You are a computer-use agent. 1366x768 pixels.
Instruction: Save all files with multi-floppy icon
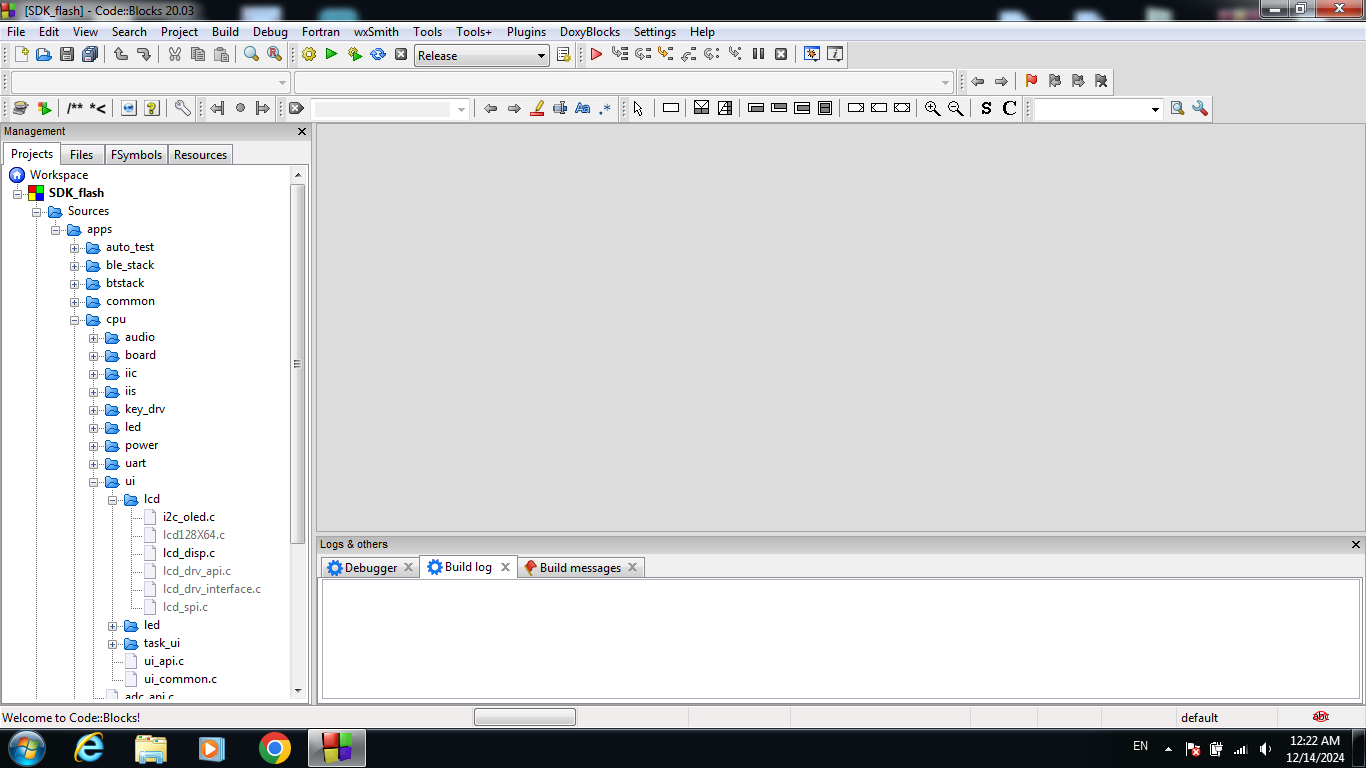pos(90,54)
